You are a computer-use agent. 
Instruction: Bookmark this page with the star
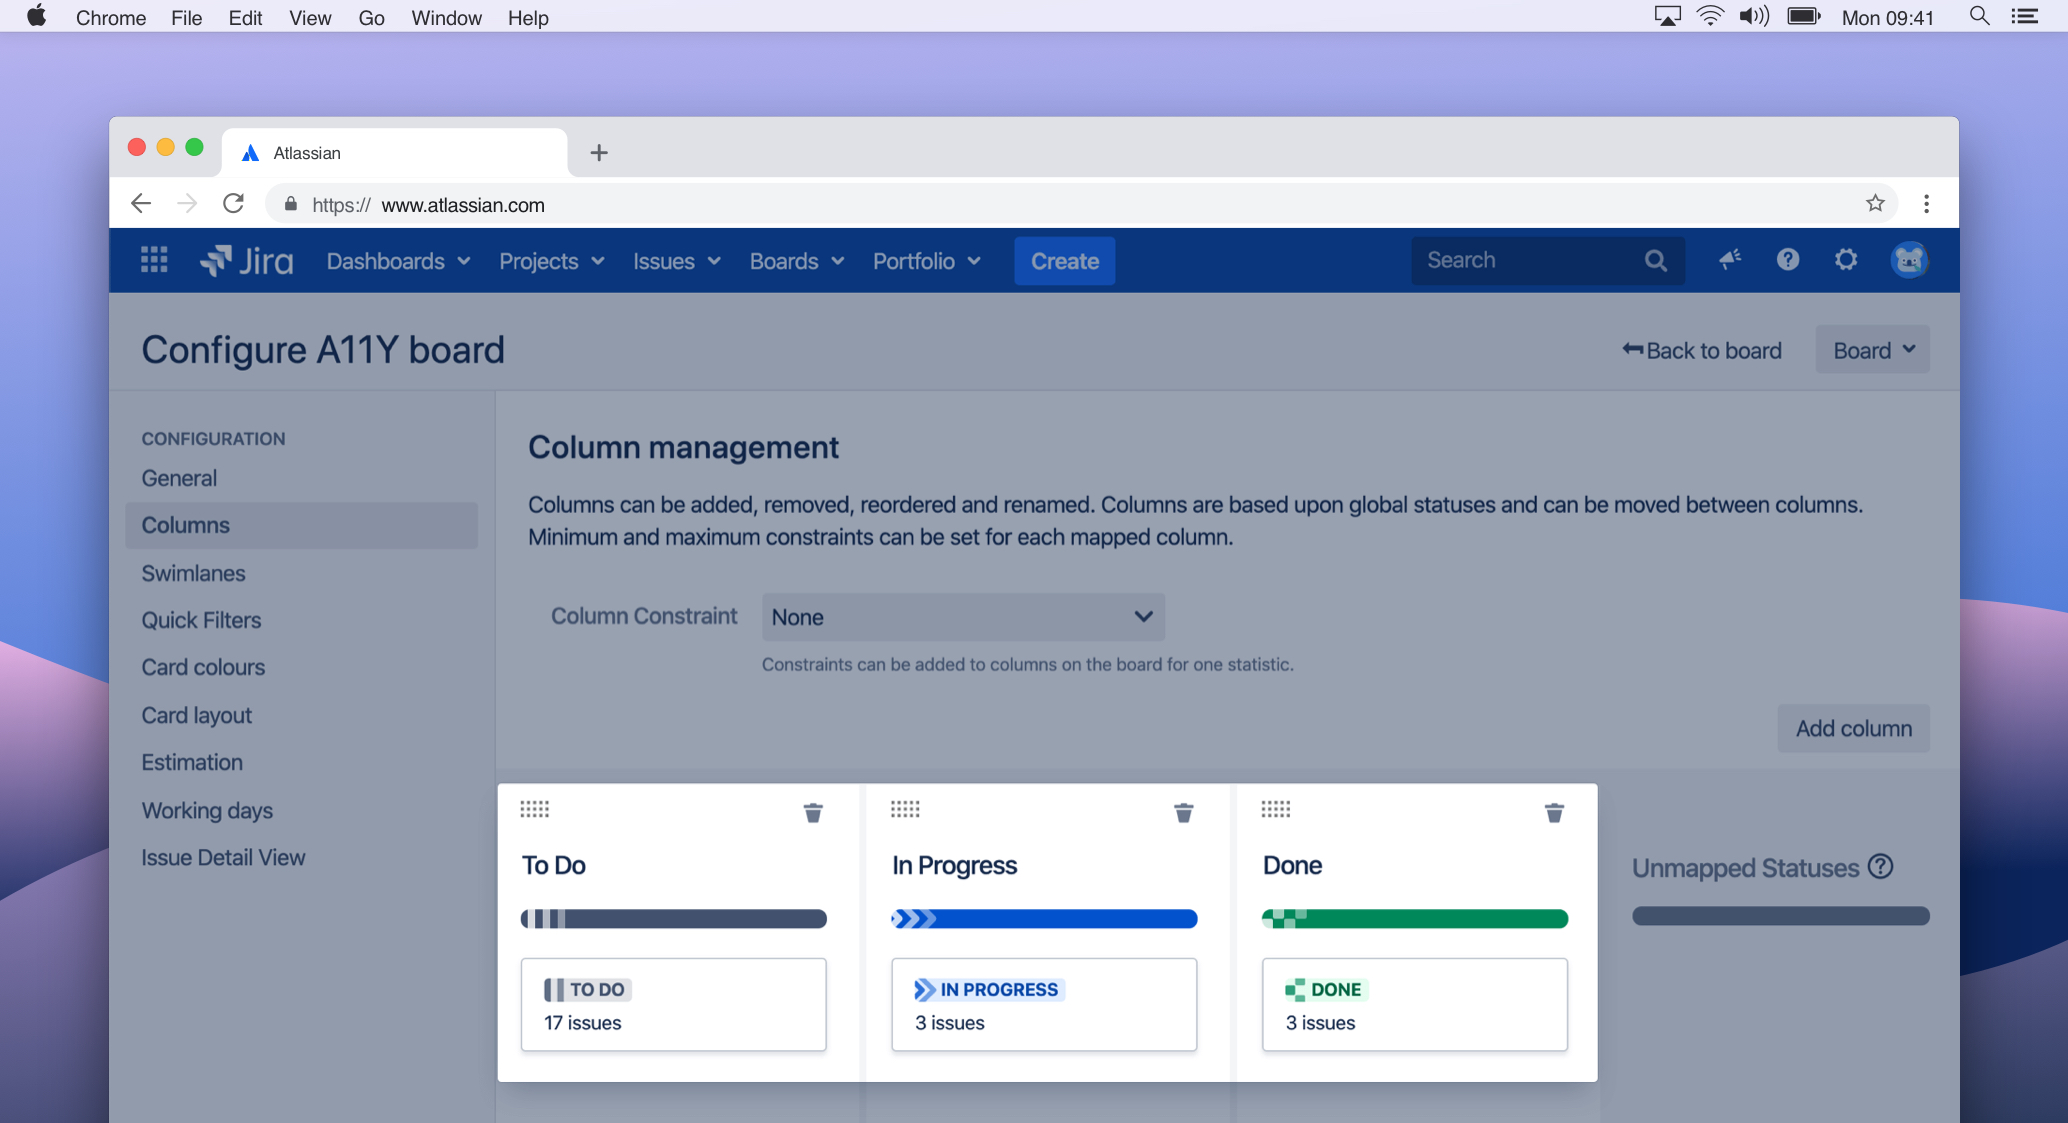[1875, 204]
